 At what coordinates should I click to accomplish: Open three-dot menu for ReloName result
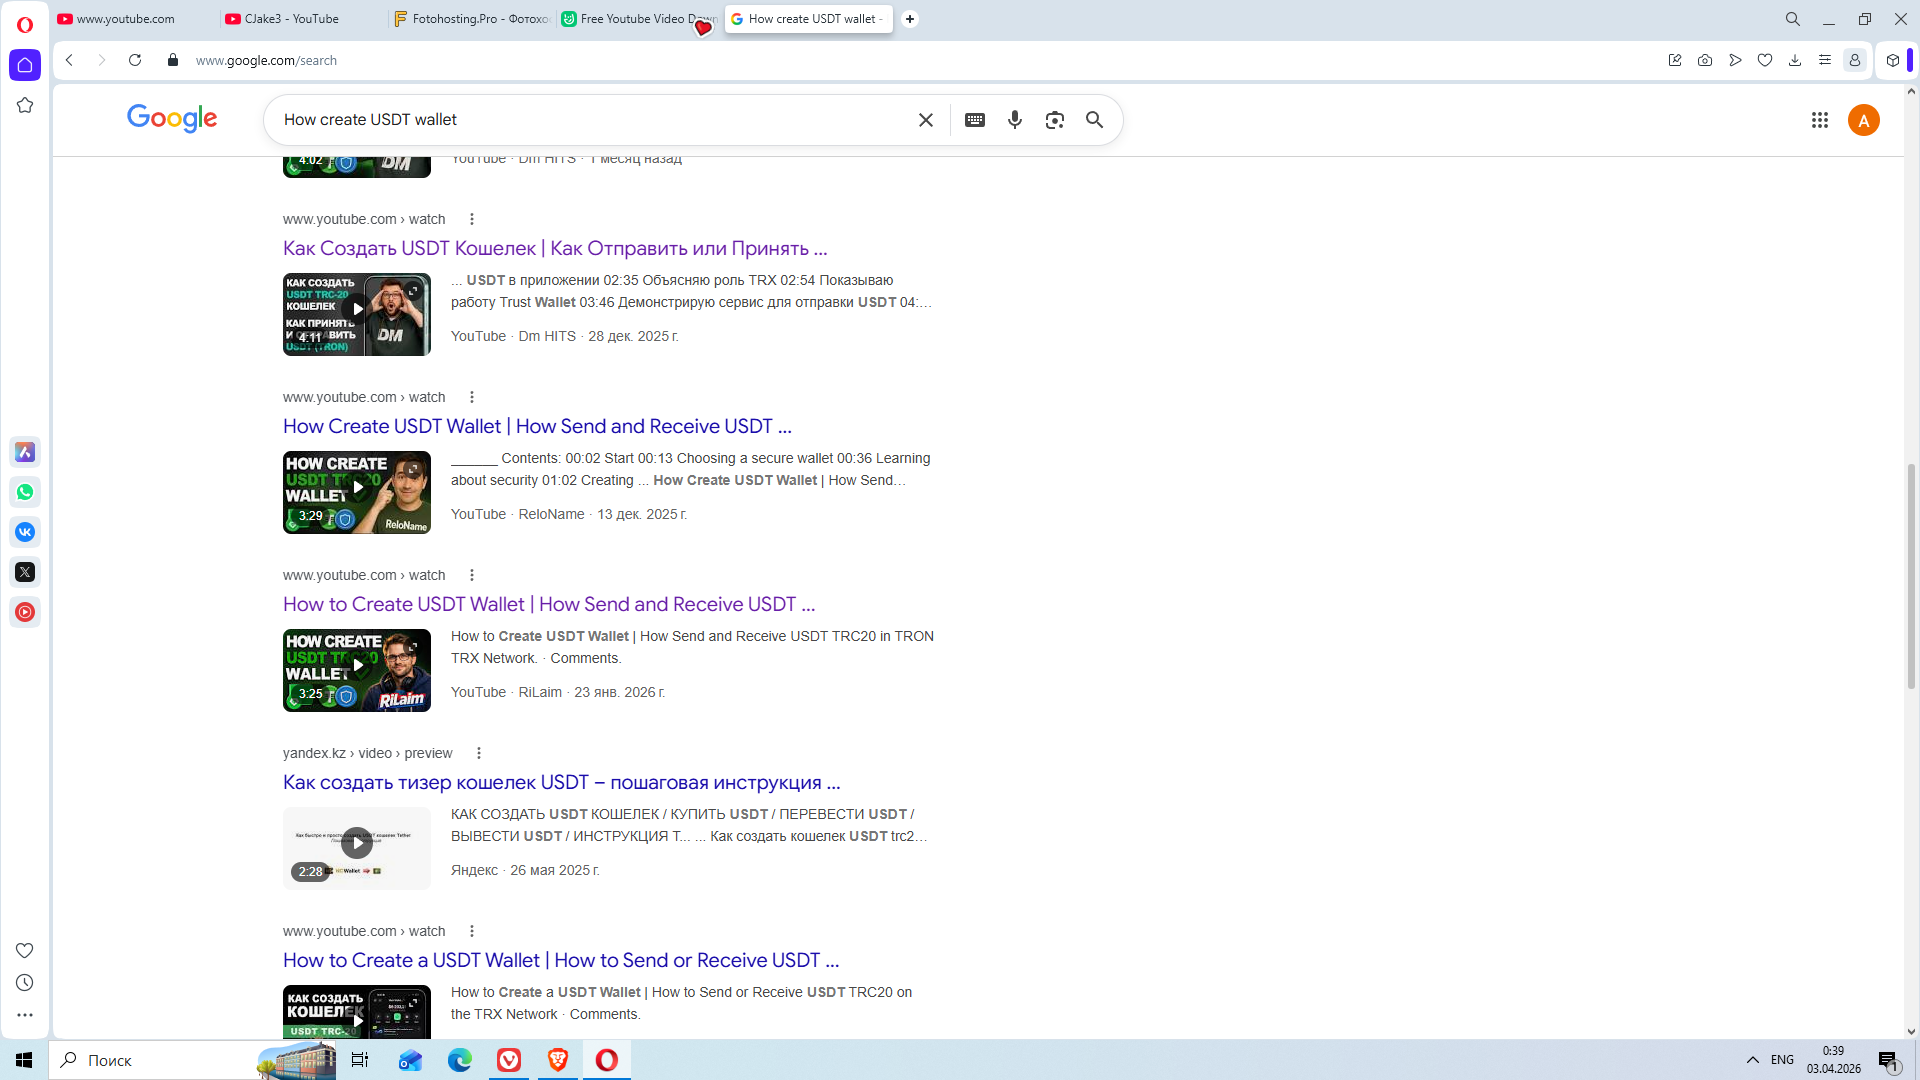(472, 397)
